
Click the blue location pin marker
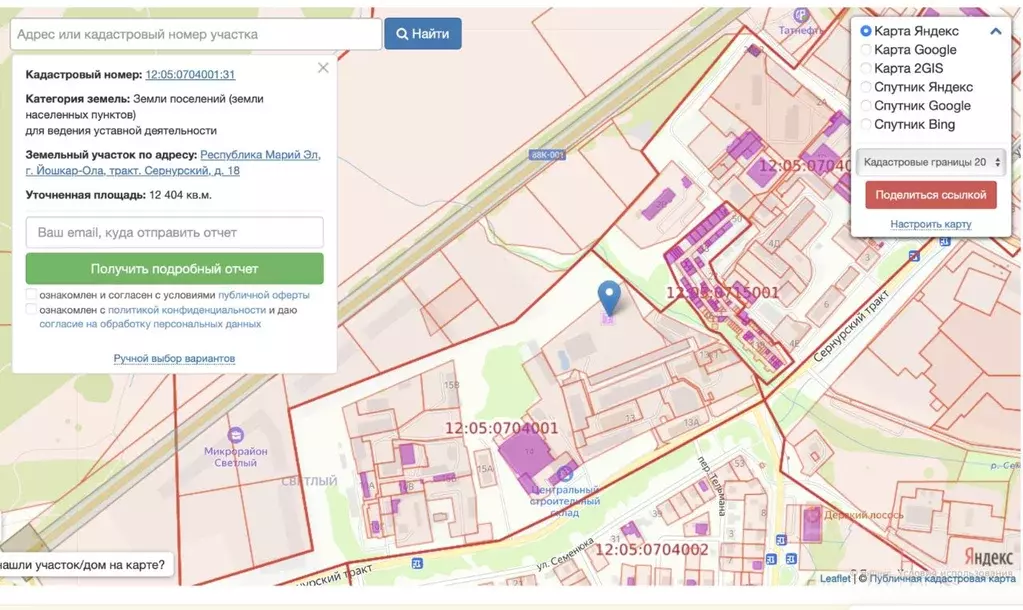pos(609,298)
